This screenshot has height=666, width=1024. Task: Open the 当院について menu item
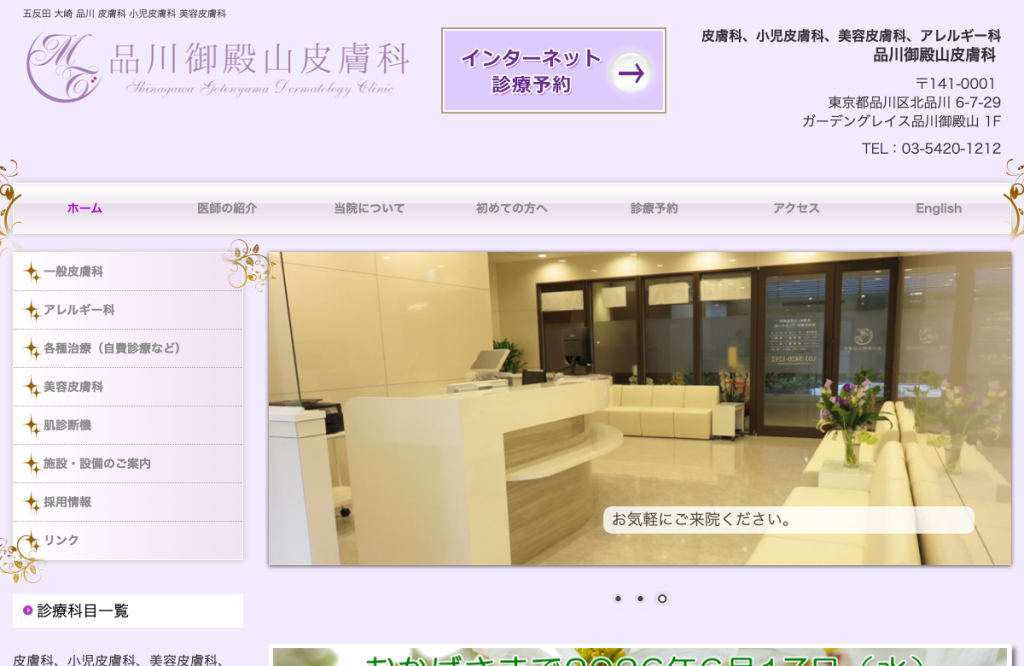coord(369,208)
